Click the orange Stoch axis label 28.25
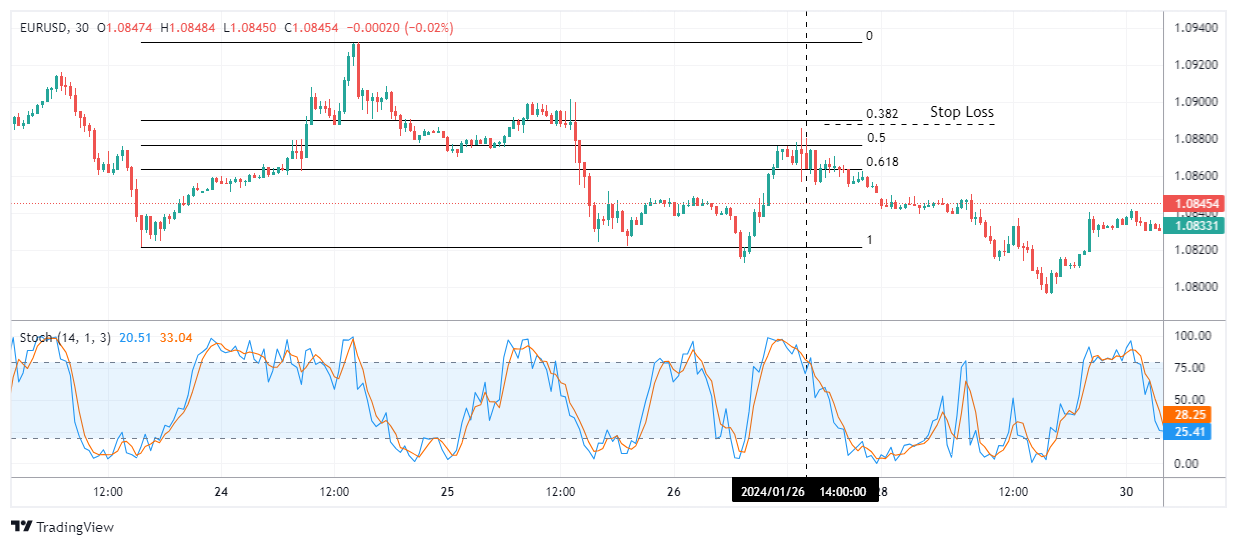 (x=1187, y=415)
